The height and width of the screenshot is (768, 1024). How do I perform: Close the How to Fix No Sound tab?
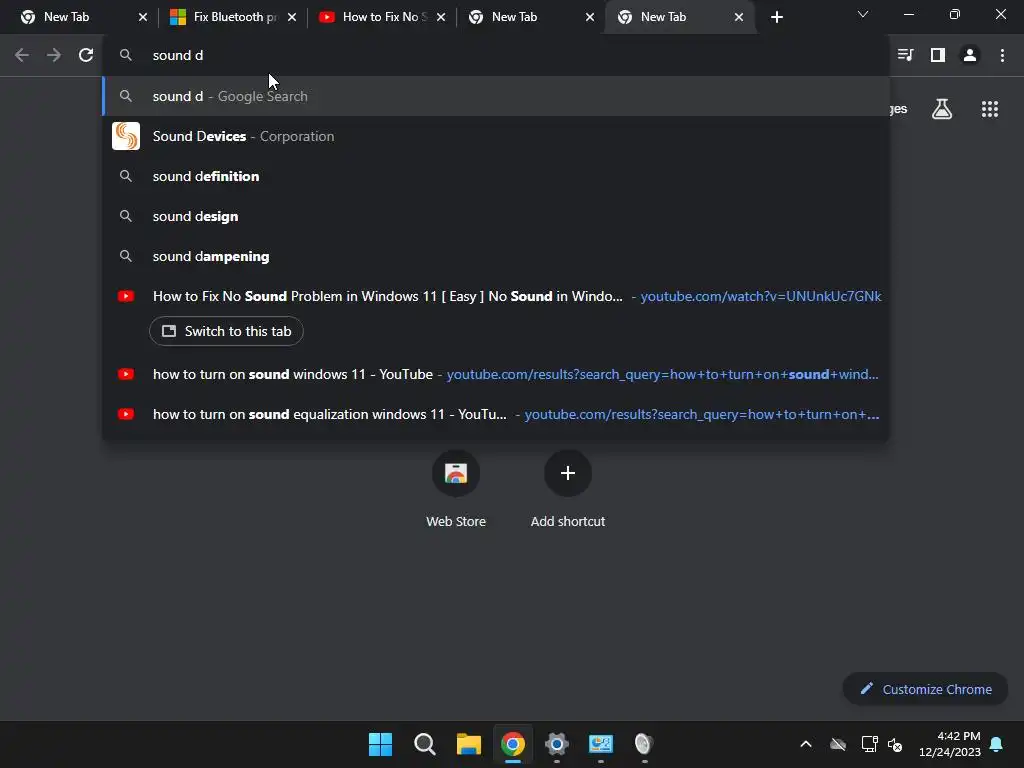tap(441, 17)
